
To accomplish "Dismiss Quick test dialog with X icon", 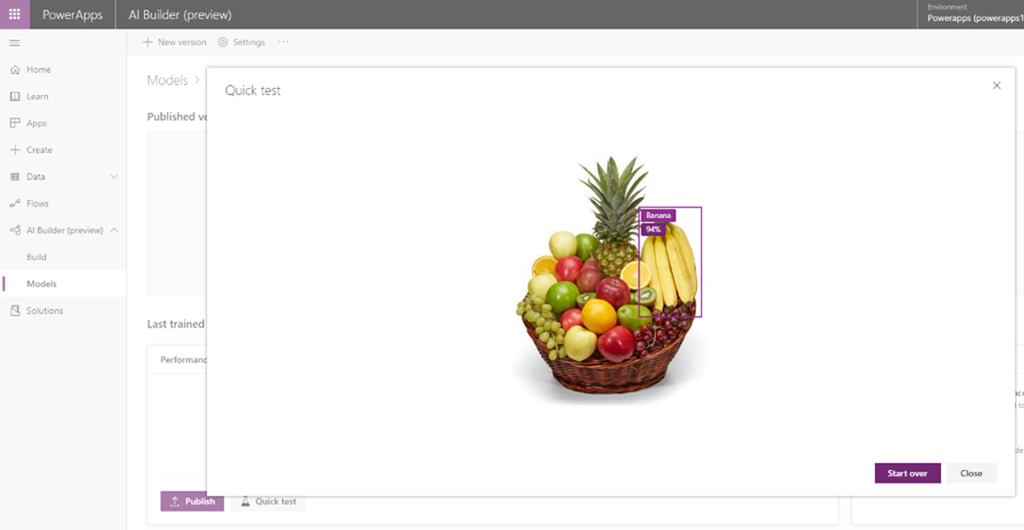I will pos(997,86).
